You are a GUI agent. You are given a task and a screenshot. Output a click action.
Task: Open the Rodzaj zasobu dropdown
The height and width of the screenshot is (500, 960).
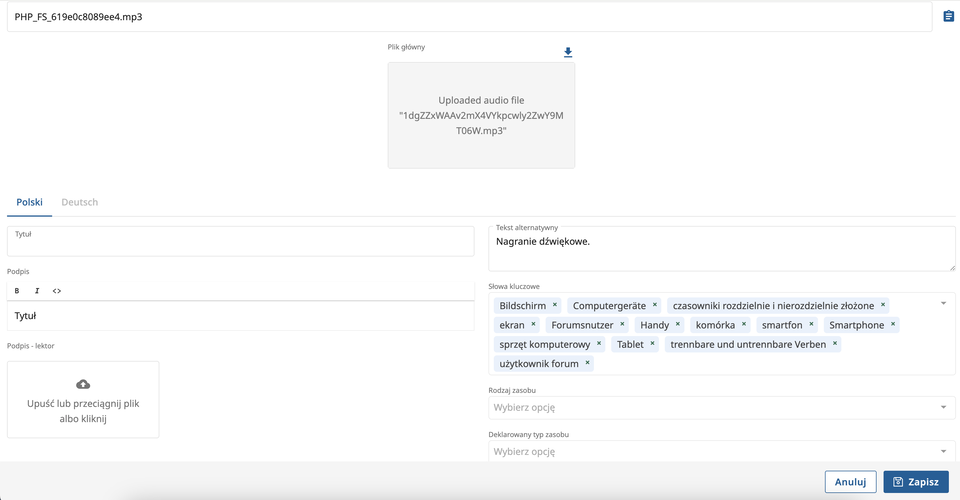(943, 408)
